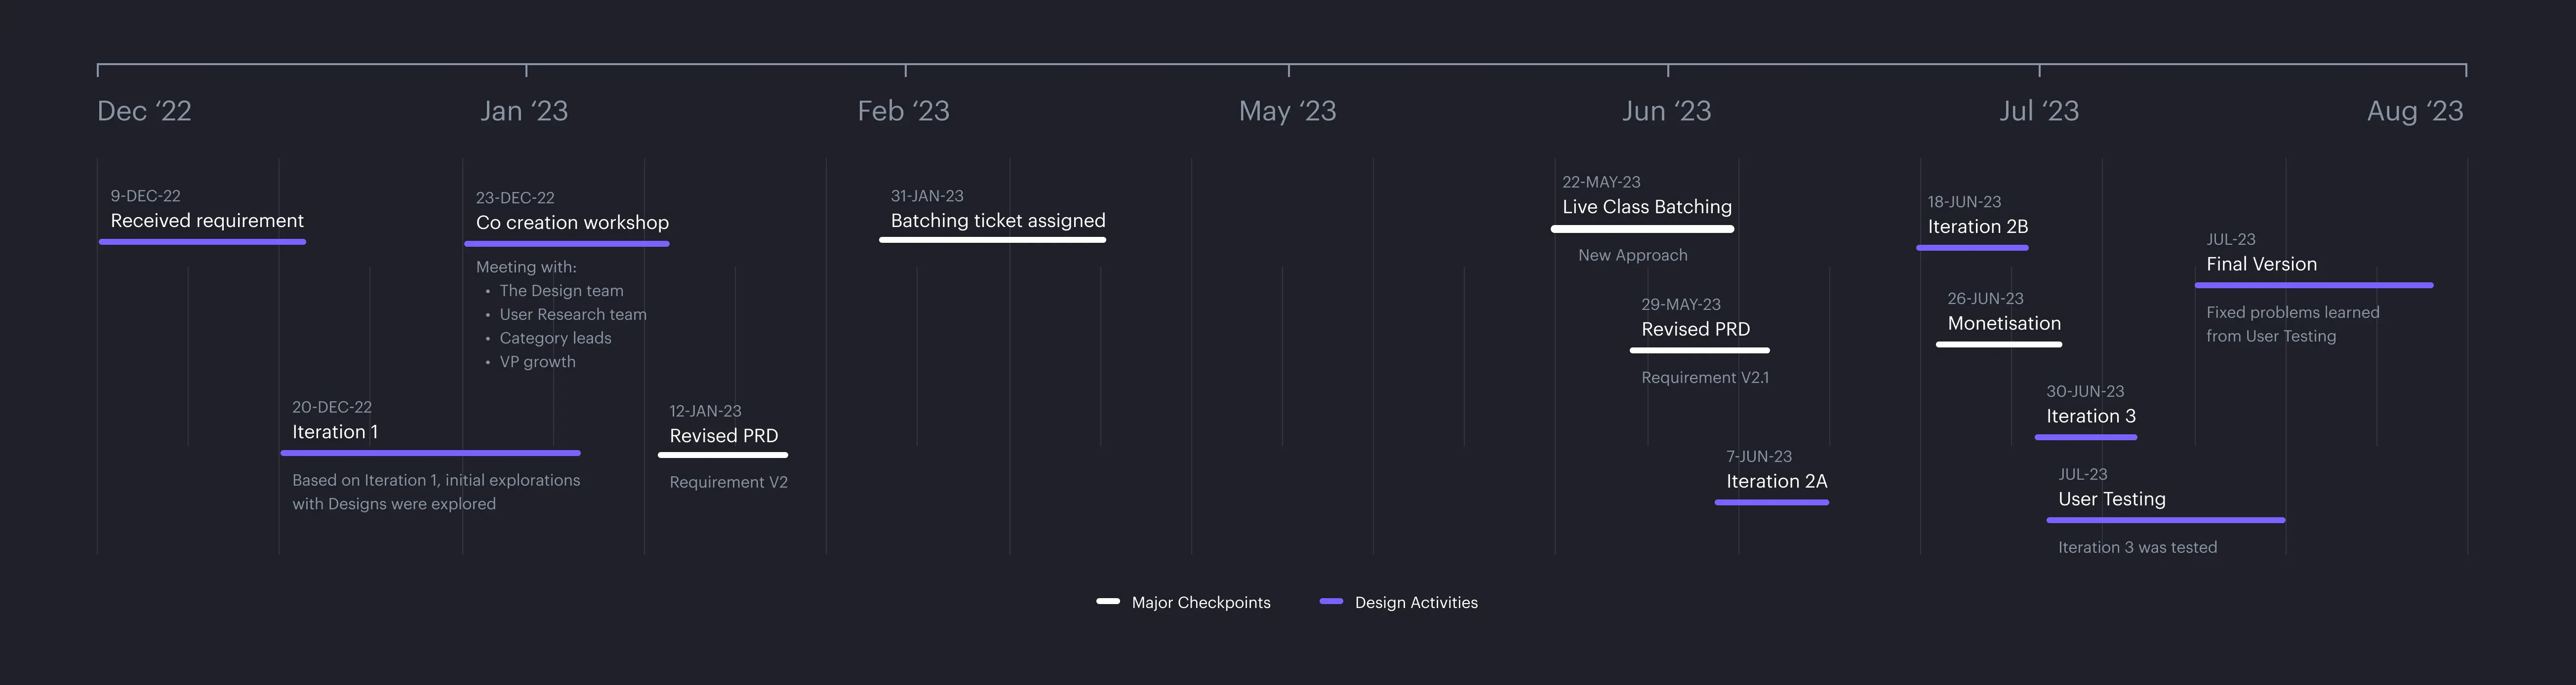Select the Iteration 3 activity

pyautogui.click(x=2090, y=416)
